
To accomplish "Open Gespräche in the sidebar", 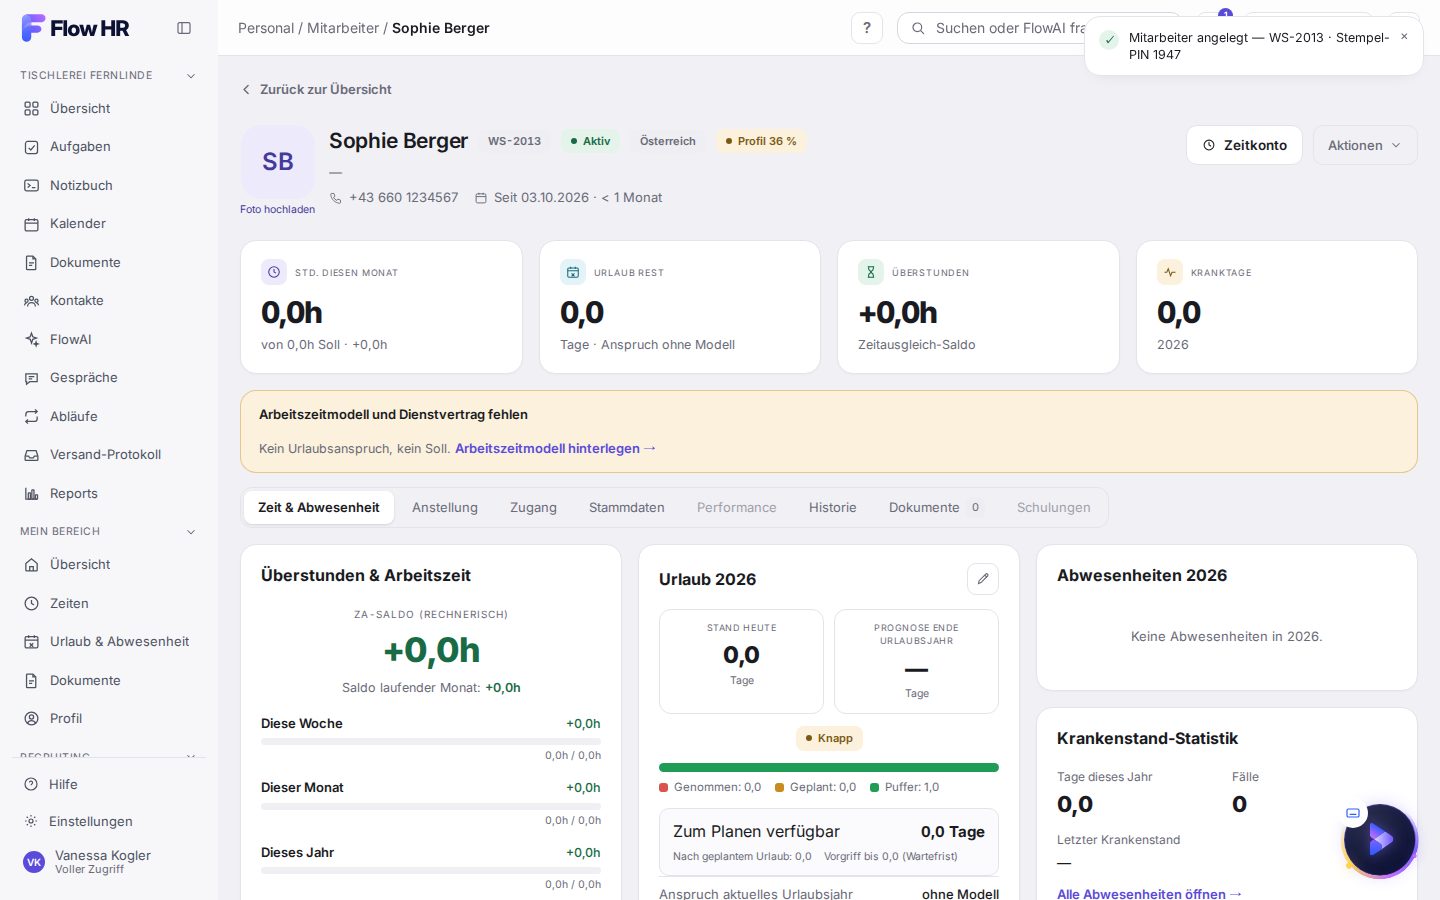I will [x=109, y=378].
